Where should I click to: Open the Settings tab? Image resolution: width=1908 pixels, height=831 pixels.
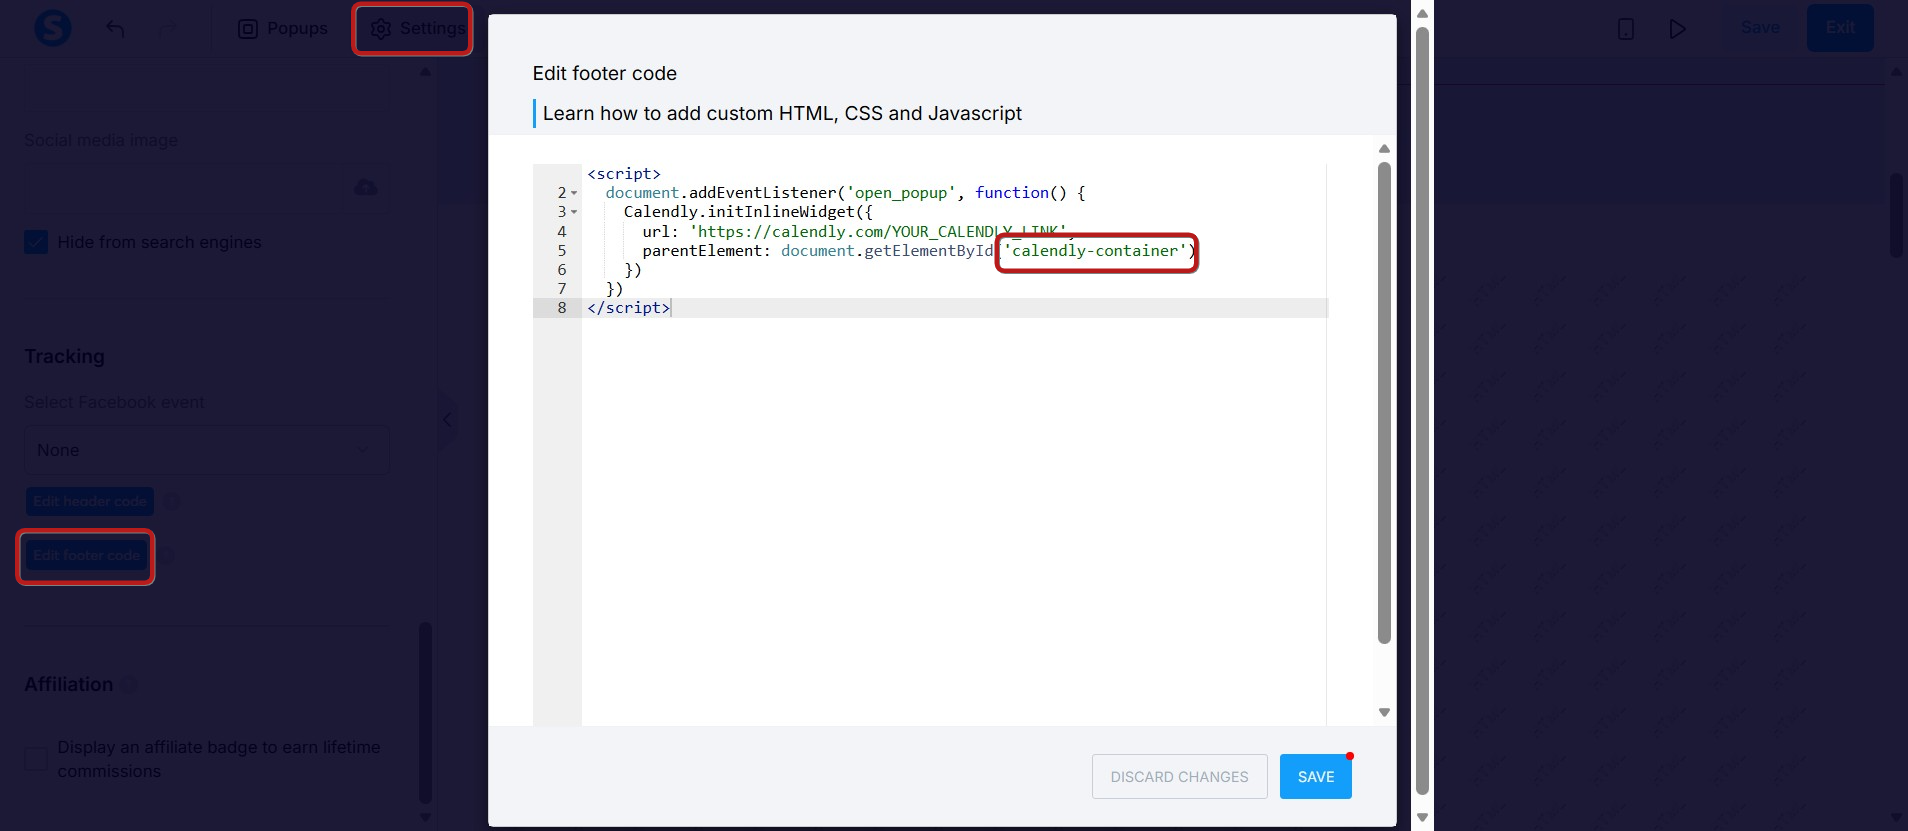pyautogui.click(x=417, y=29)
